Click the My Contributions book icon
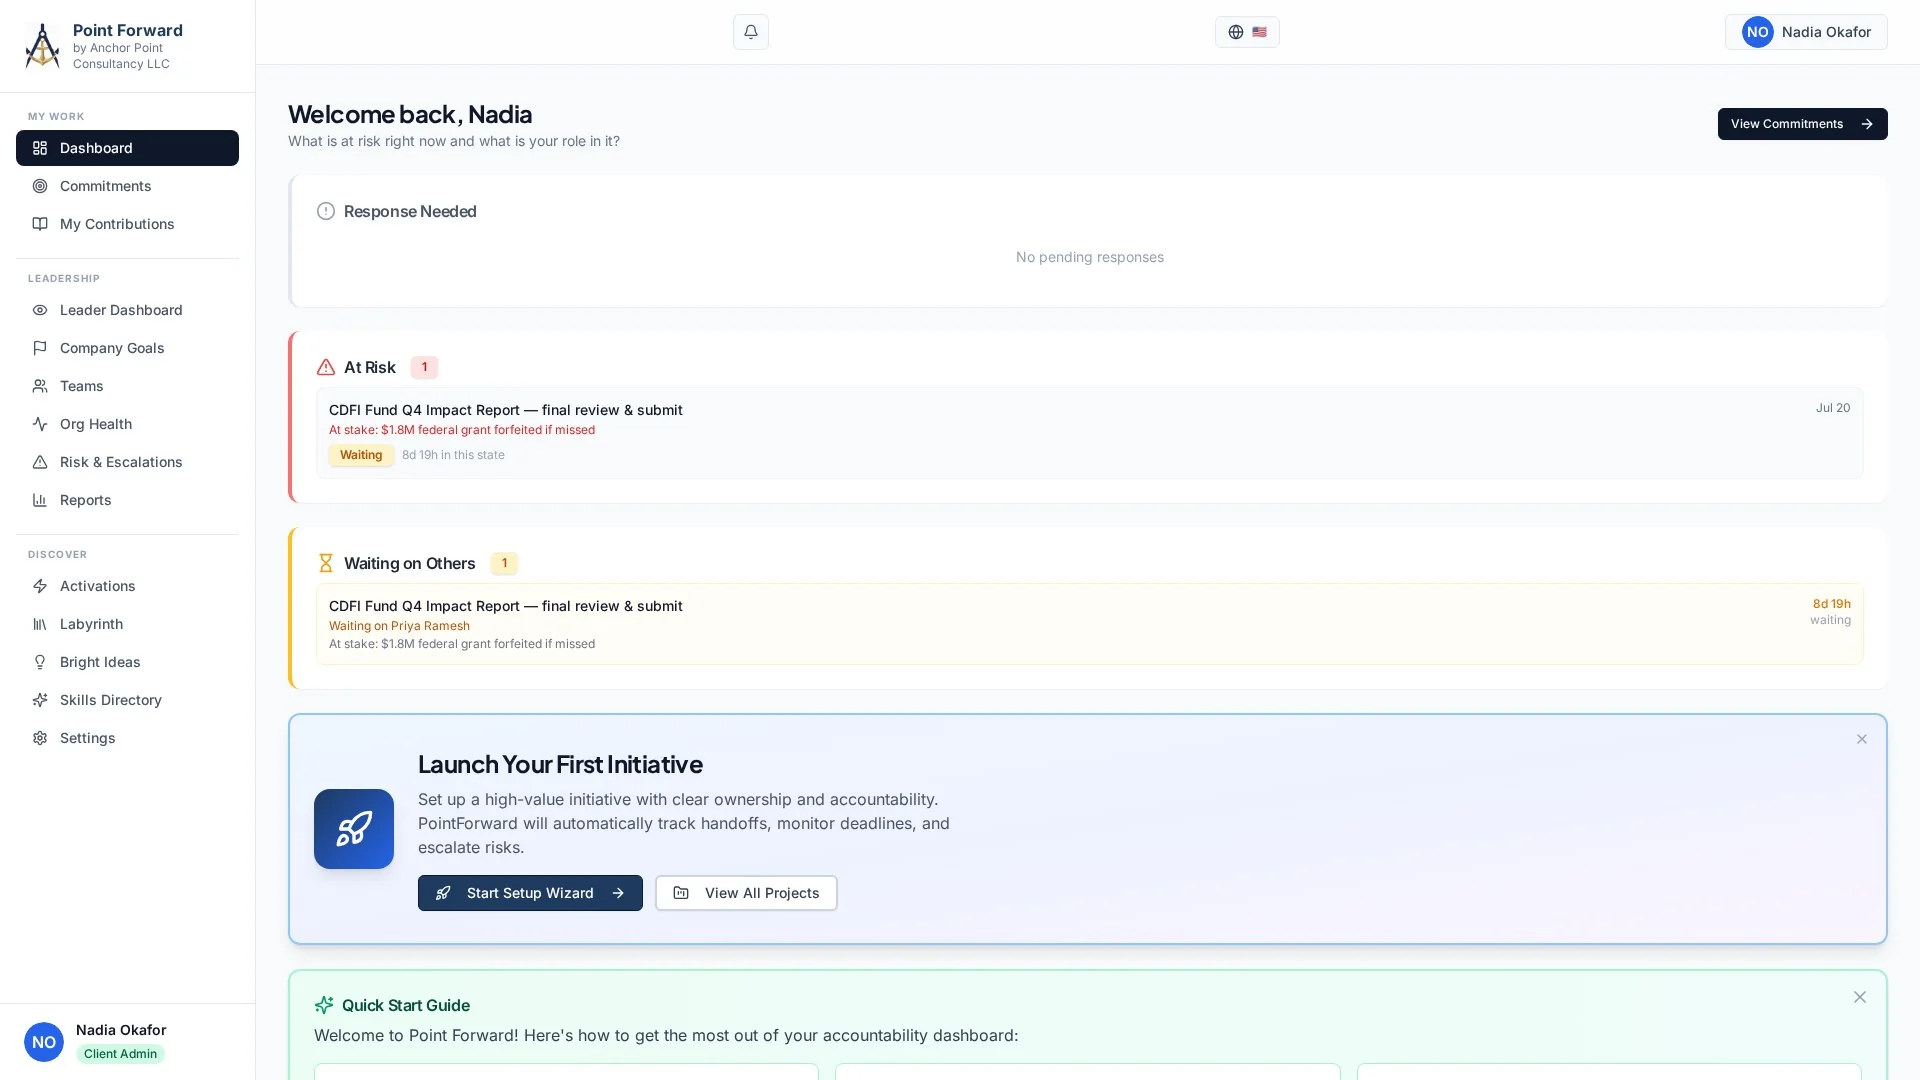This screenshot has height=1080, width=1920. click(40, 224)
